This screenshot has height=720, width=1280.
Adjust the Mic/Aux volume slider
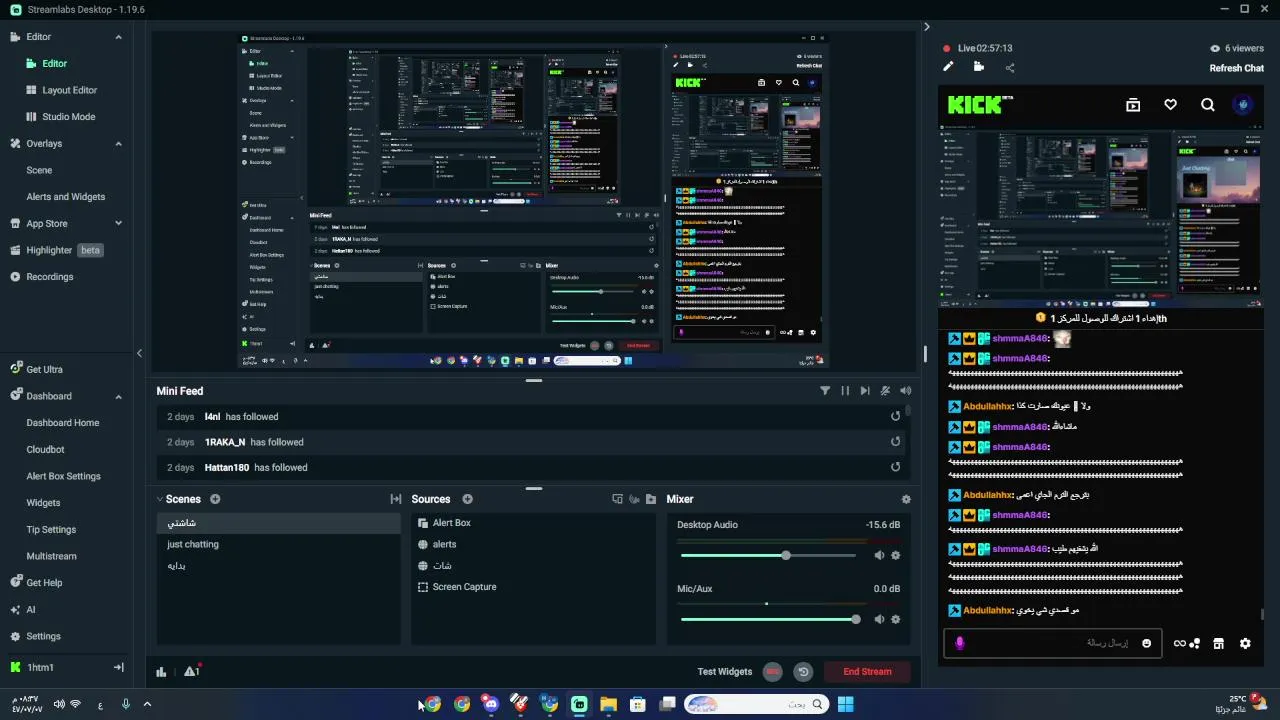point(768,619)
